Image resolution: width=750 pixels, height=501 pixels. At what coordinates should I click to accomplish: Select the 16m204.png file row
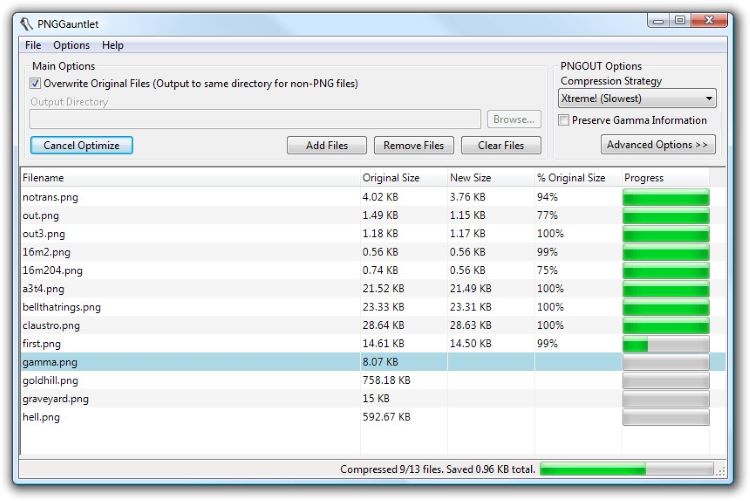pyautogui.click(x=373, y=270)
